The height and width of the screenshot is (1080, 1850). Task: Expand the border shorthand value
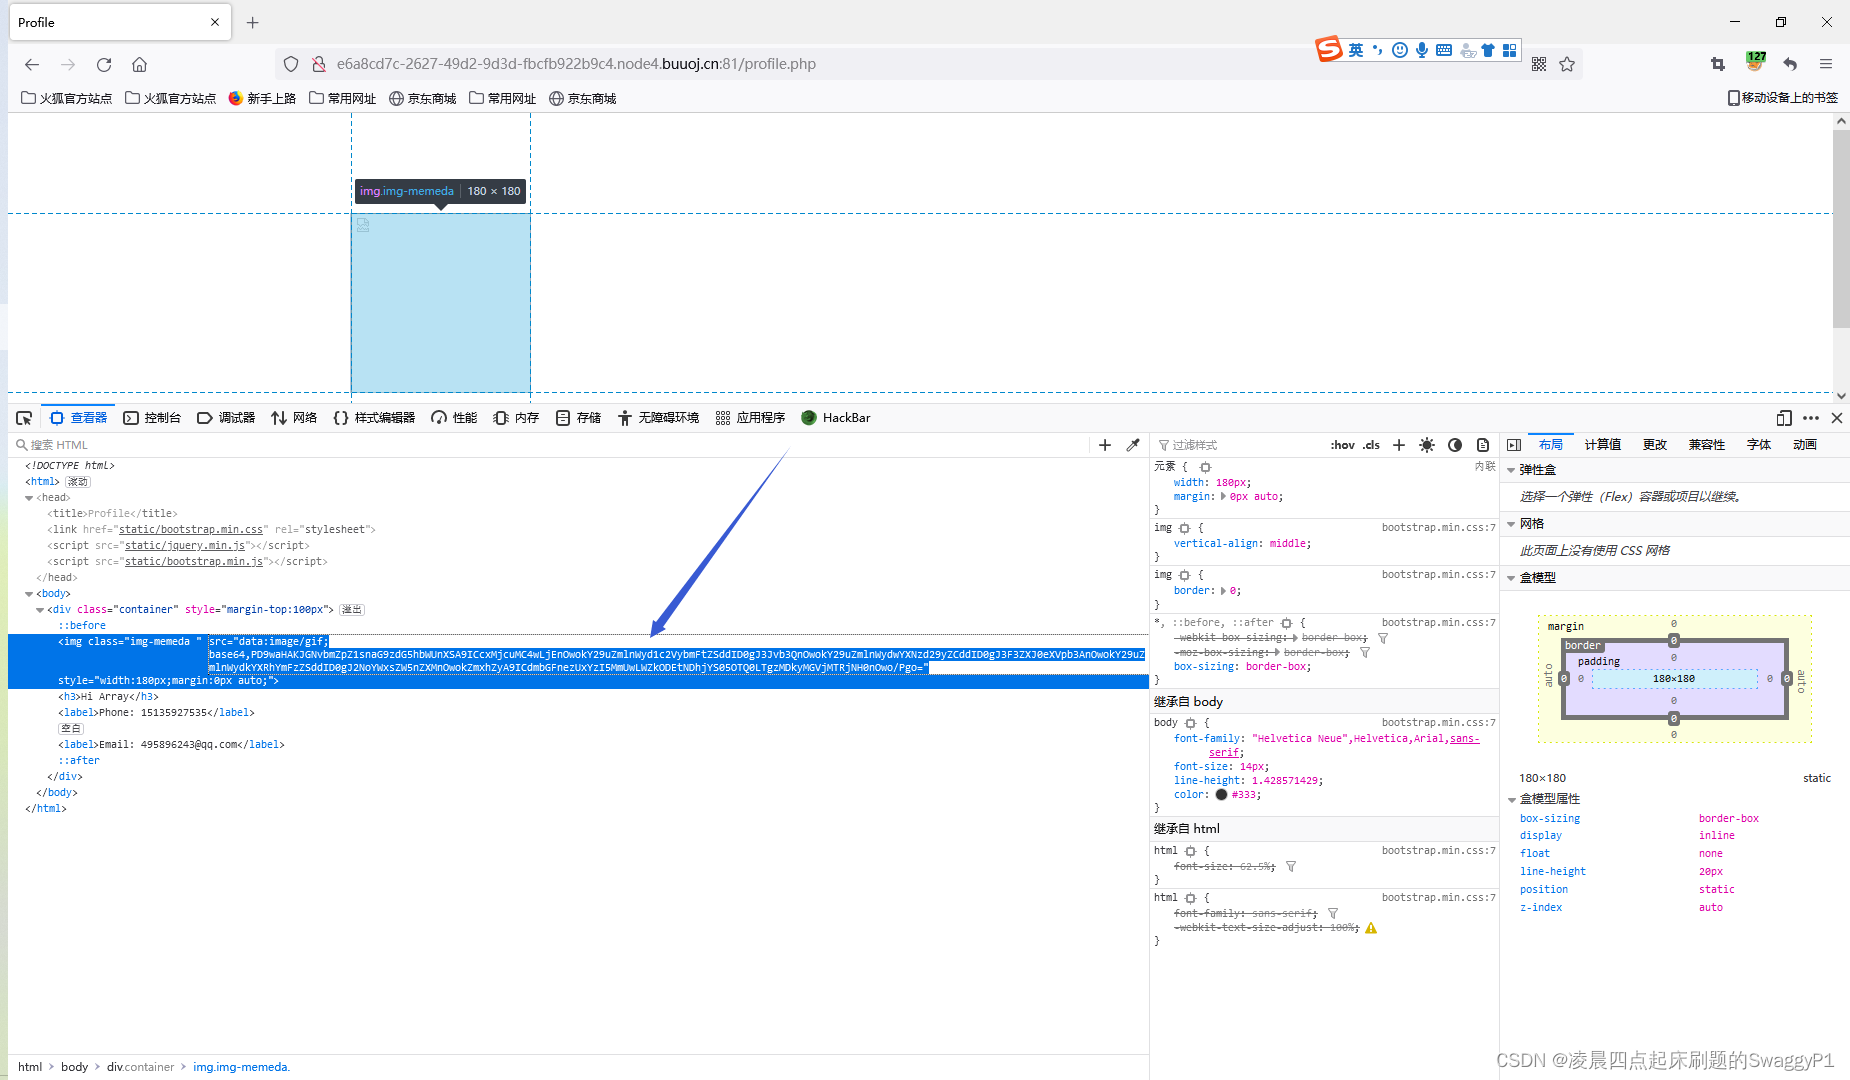click(x=1224, y=591)
